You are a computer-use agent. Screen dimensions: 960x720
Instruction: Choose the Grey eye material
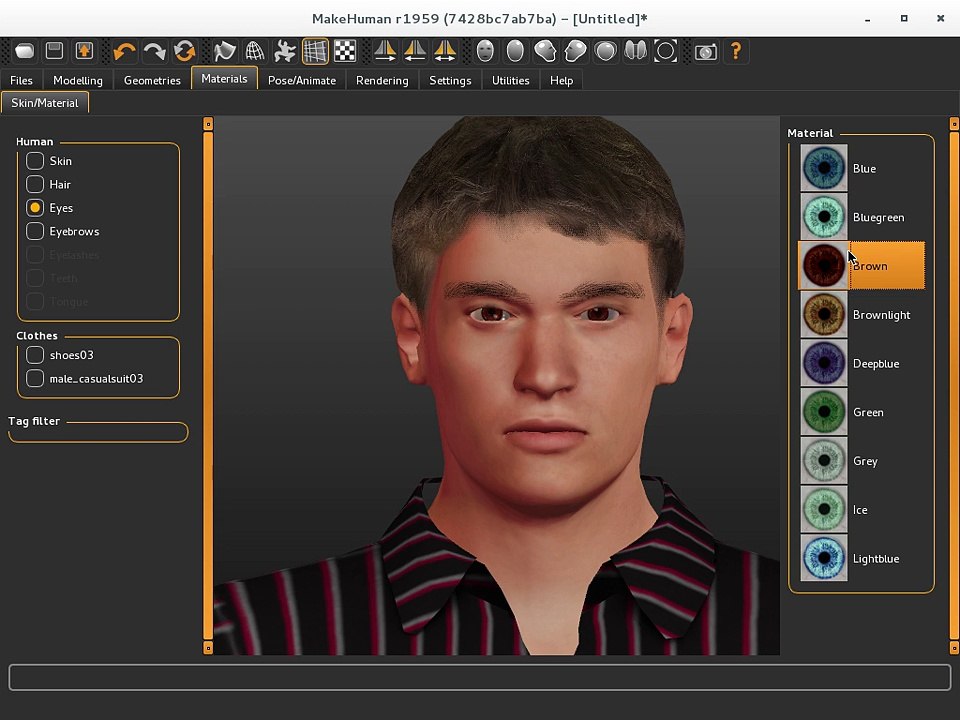[x=862, y=461]
